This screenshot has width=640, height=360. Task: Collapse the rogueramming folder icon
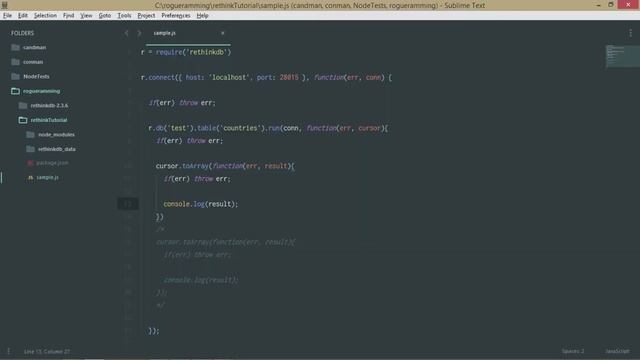(x=16, y=91)
